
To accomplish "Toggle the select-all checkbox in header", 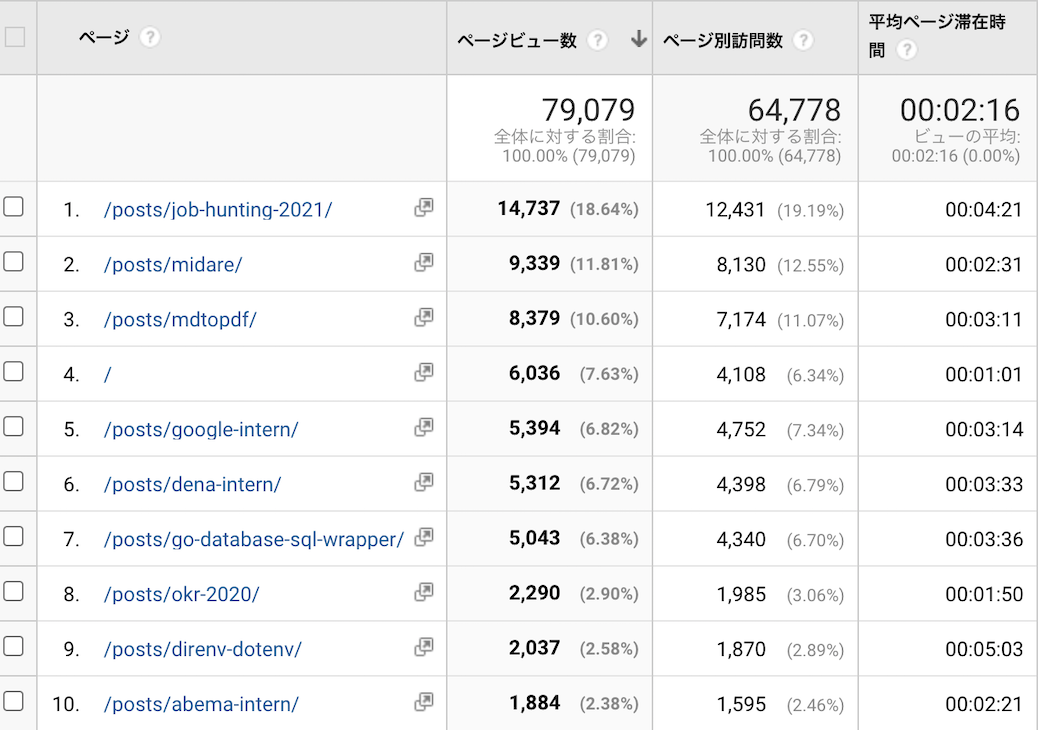I will (x=15, y=38).
